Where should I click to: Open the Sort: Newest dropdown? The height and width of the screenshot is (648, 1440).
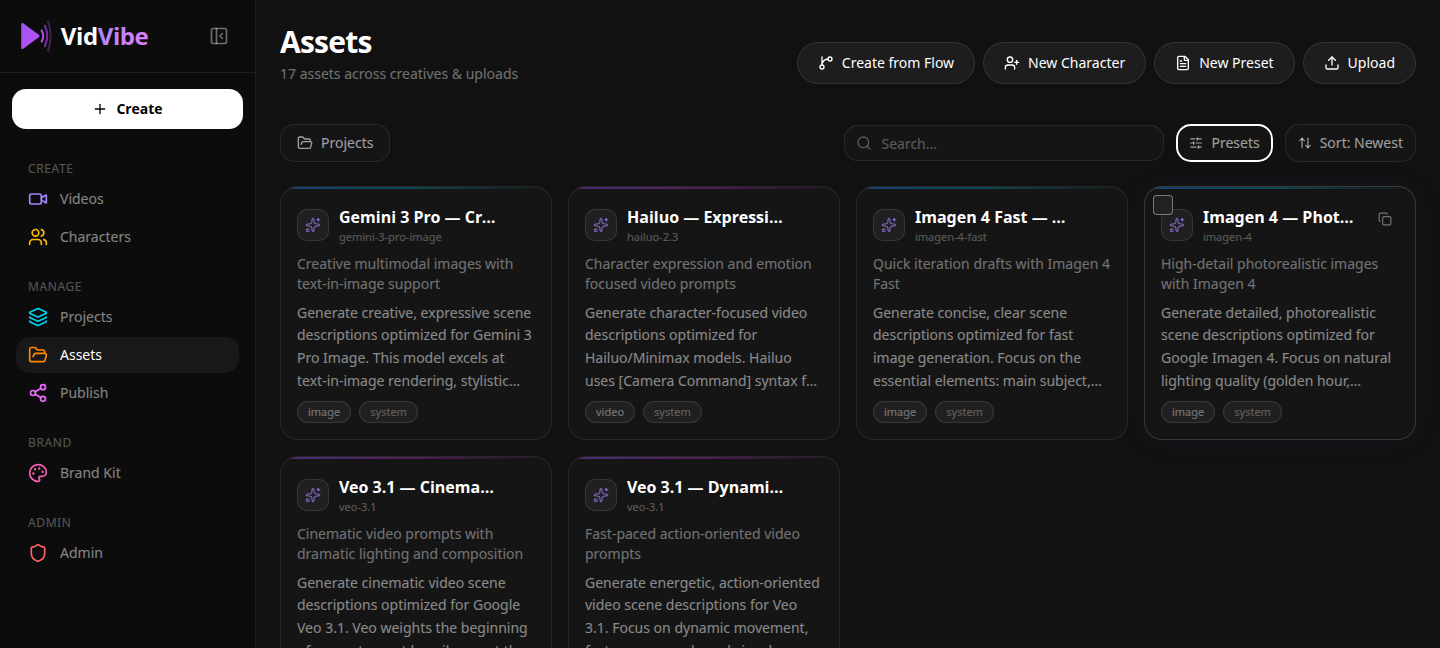1350,143
